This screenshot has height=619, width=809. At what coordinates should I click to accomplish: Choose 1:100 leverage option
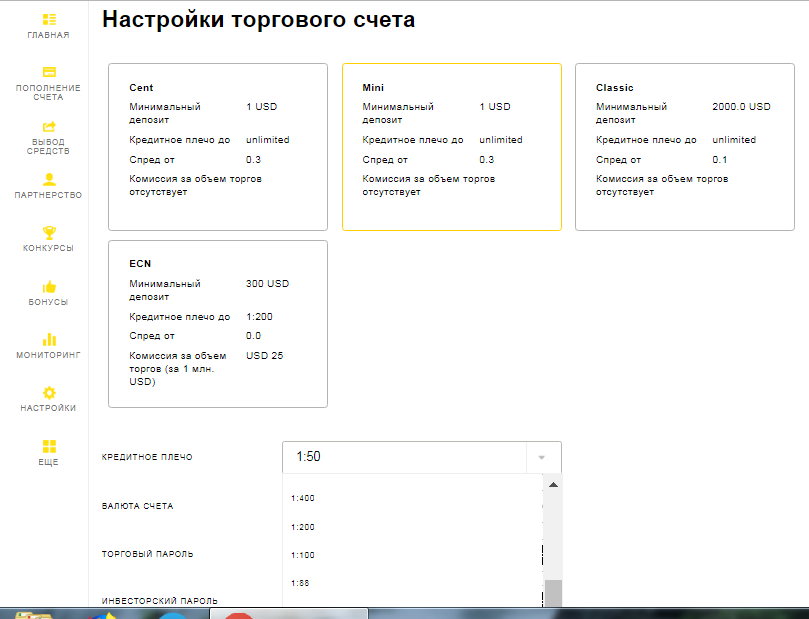(303, 556)
